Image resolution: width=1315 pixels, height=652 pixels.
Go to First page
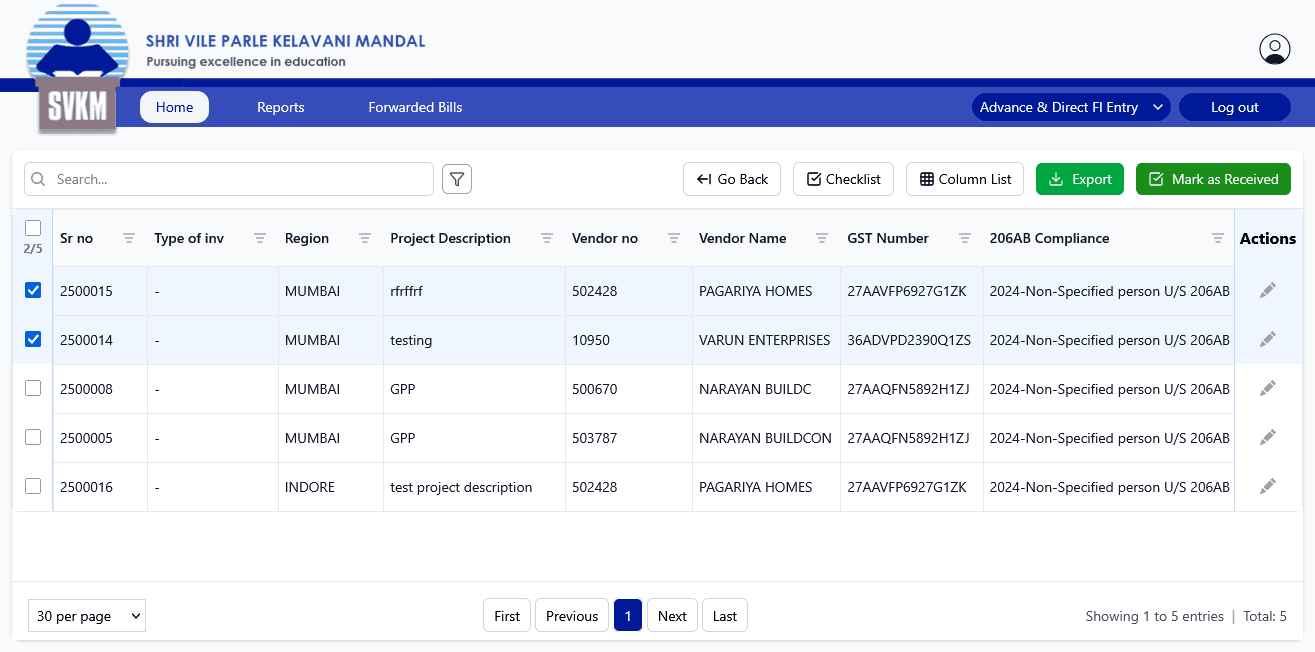pyautogui.click(x=507, y=616)
